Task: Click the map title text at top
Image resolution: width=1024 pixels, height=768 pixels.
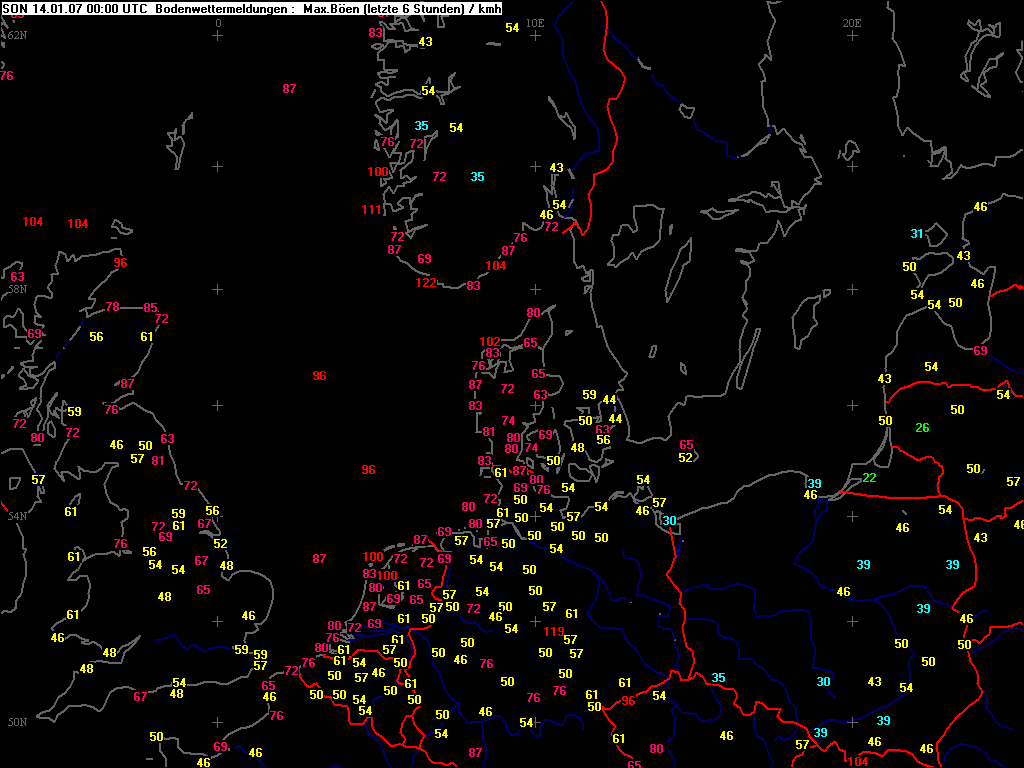Action: [250, 7]
